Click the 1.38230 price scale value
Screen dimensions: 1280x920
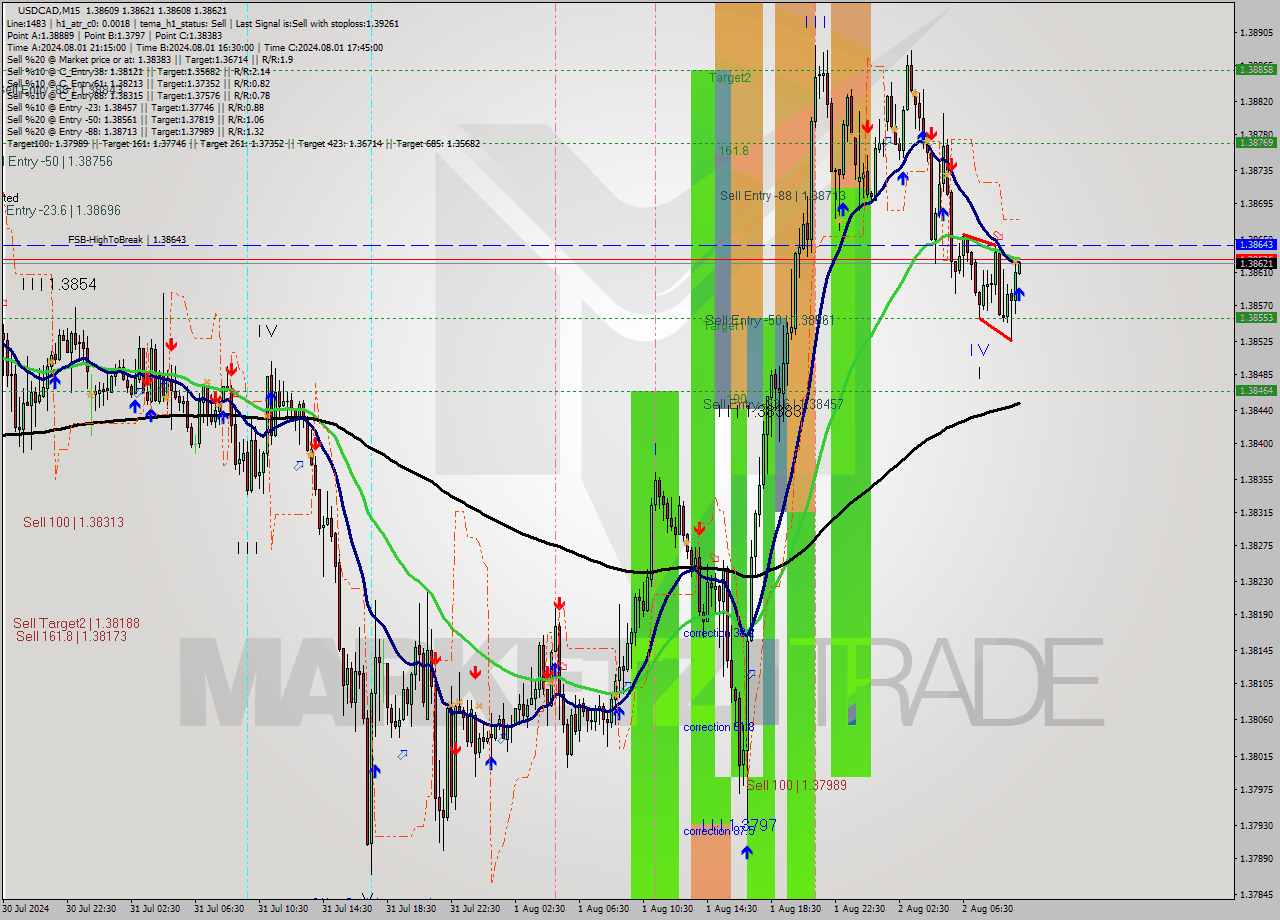[x=1256, y=581]
